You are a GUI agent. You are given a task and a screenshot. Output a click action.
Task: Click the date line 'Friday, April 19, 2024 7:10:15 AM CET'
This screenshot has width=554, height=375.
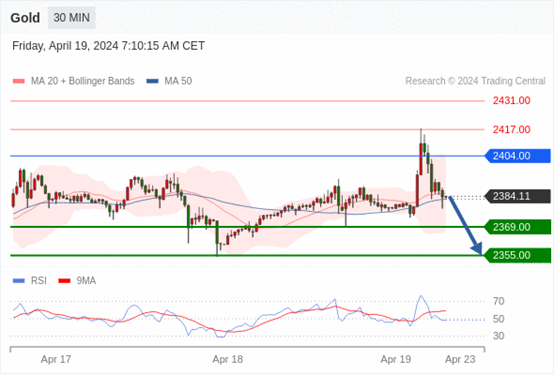click(108, 46)
